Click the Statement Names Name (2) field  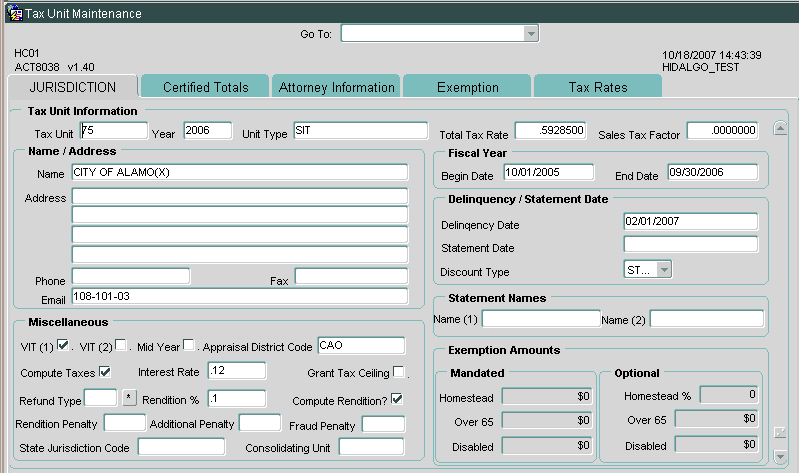tap(707, 319)
